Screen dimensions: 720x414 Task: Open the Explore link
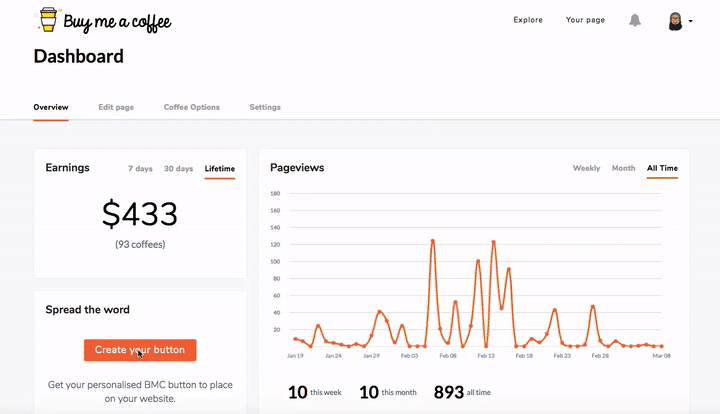point(528,20)
